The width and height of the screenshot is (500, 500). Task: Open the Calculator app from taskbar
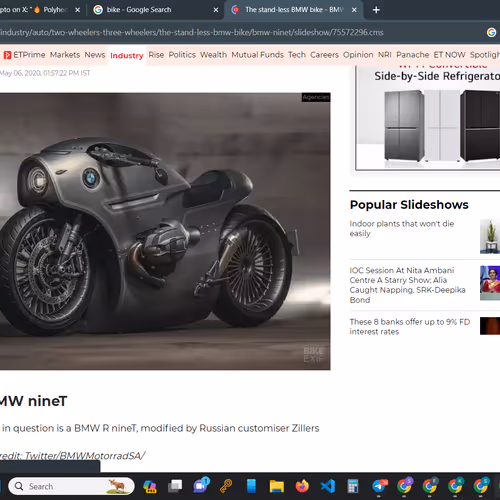click(353, 486)
